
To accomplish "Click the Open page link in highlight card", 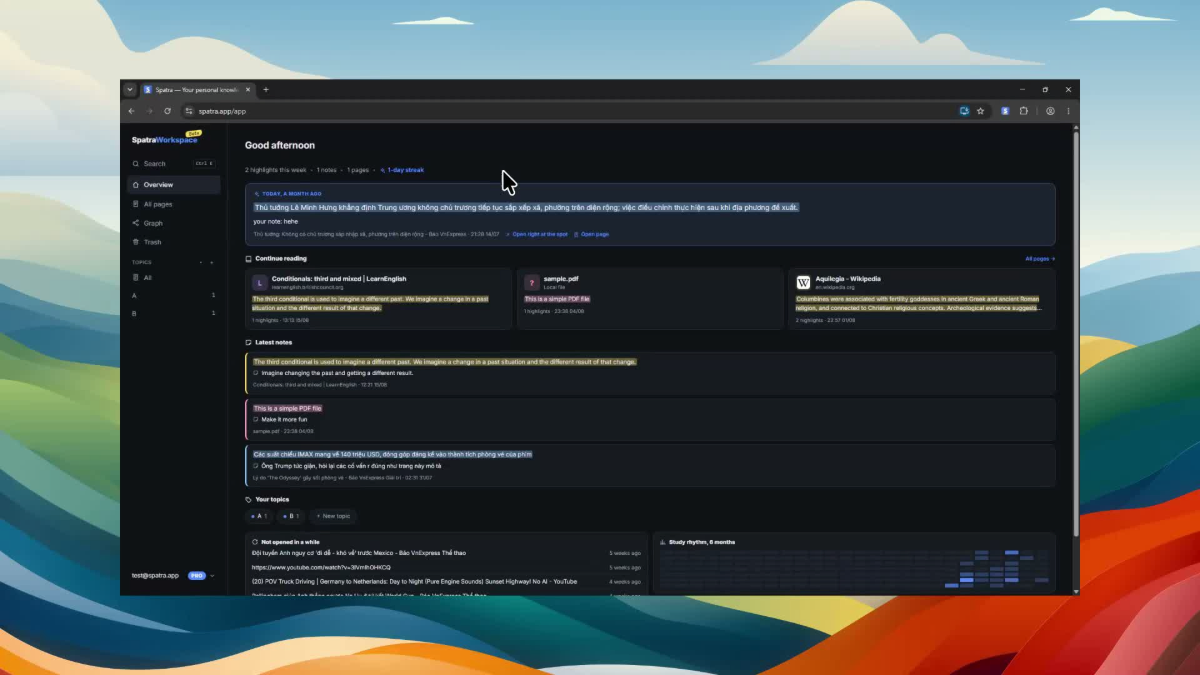I will pyautogui.click(x=591, y=234).
